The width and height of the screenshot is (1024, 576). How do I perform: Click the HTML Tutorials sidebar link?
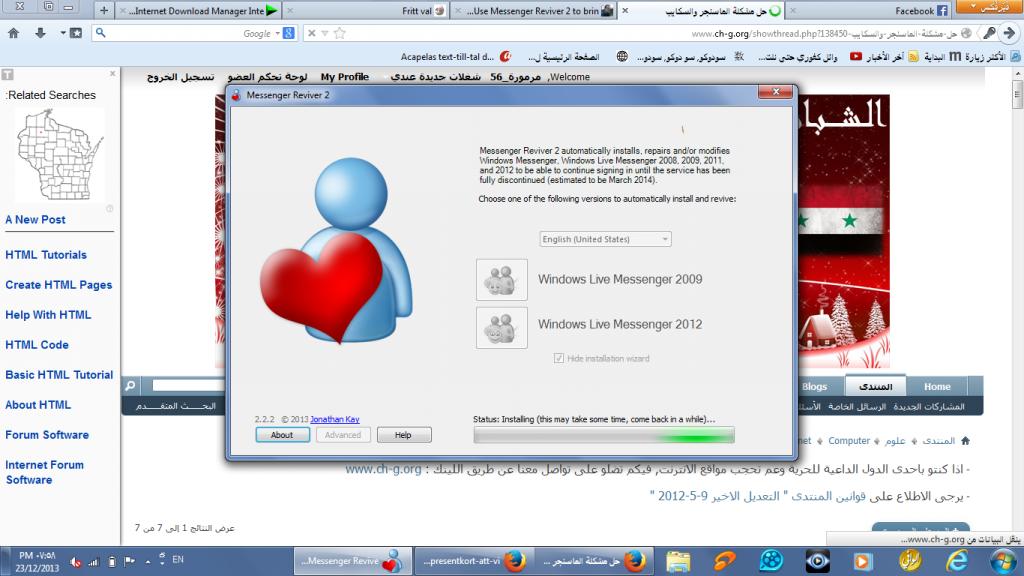(46, 255)
